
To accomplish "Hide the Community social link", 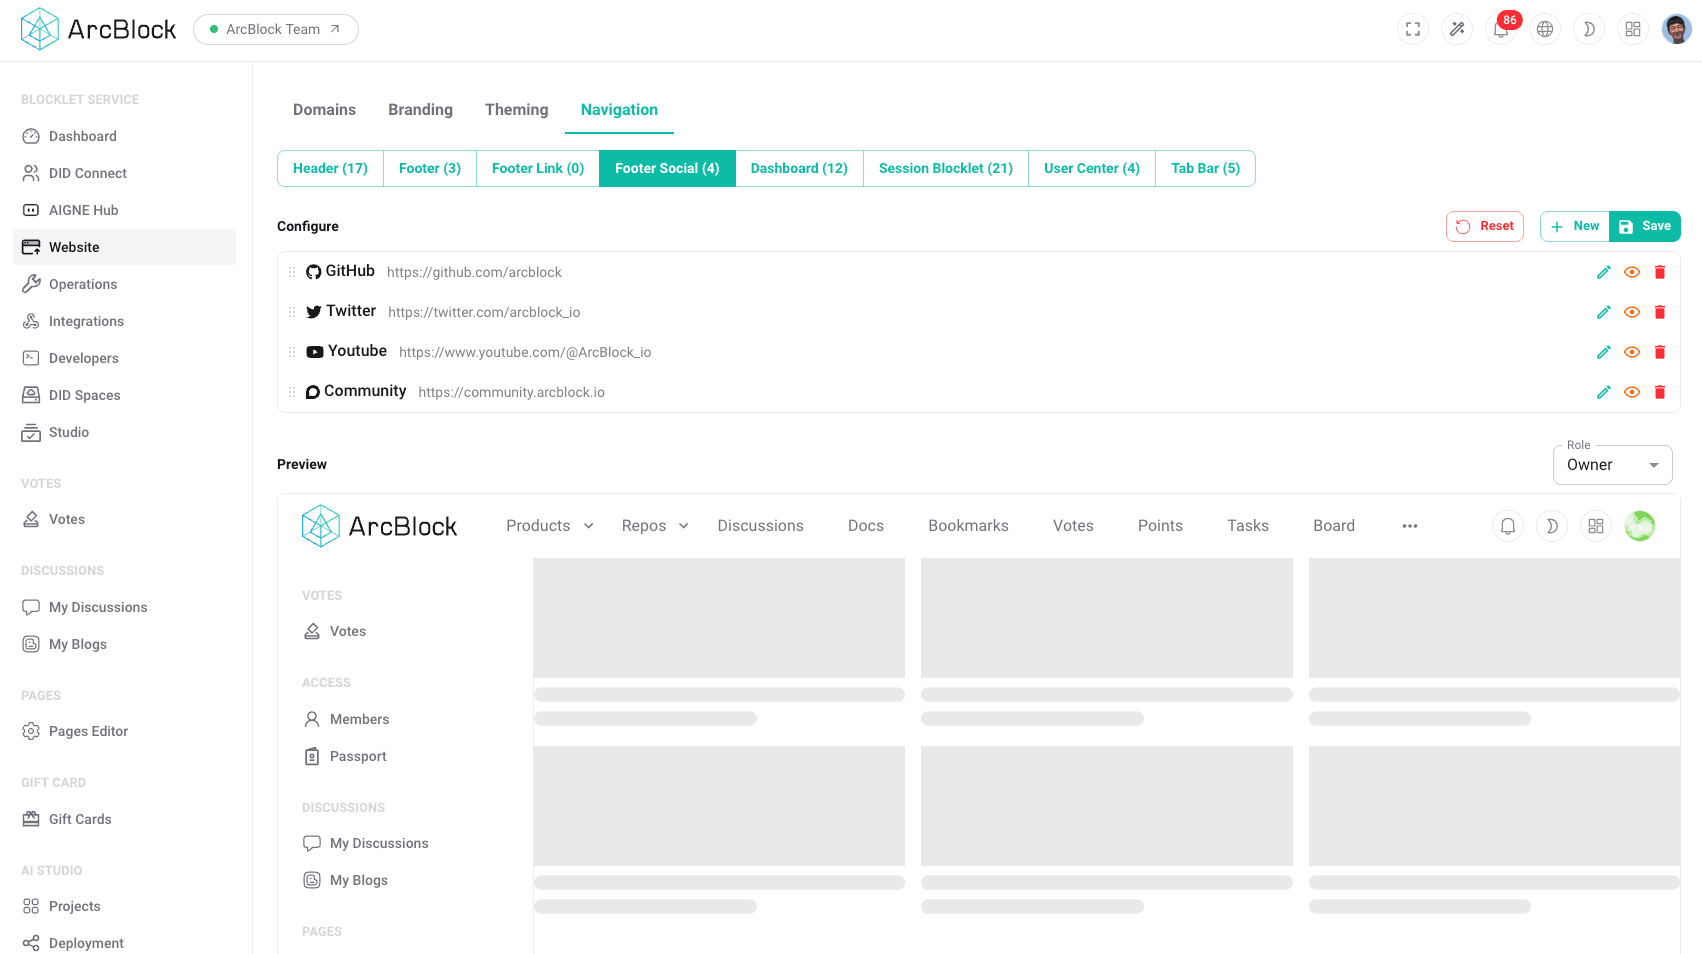I will click(1632, 392).
